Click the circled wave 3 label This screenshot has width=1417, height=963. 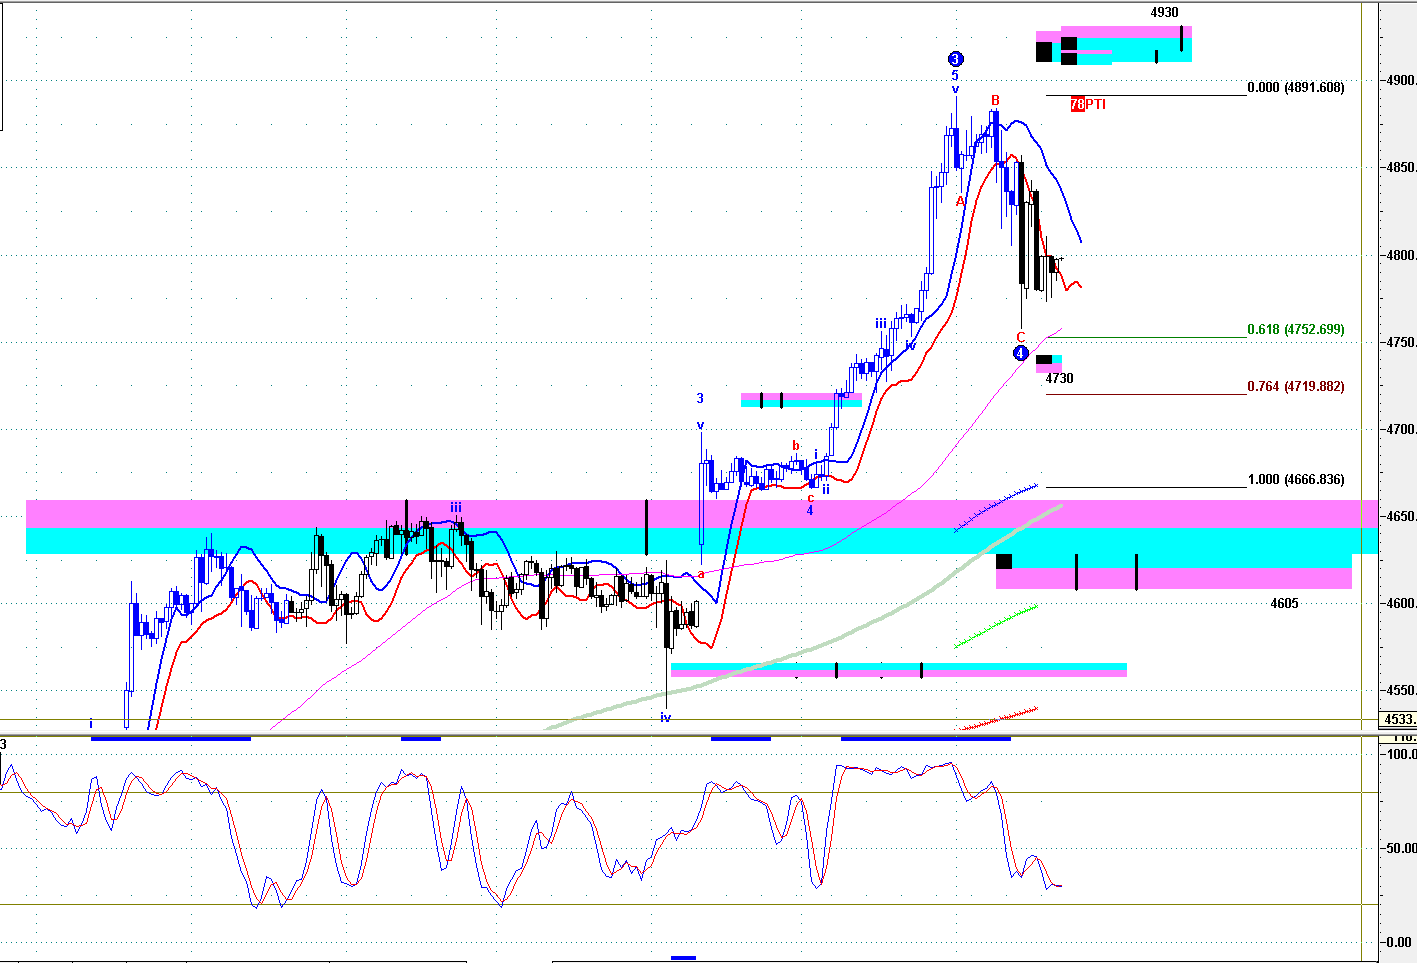click(955, 59)
